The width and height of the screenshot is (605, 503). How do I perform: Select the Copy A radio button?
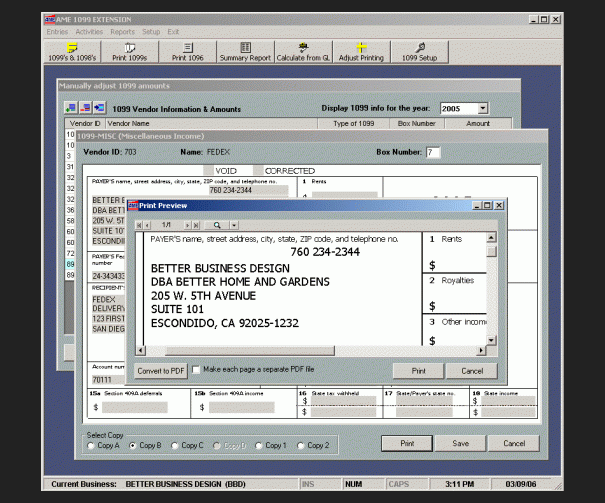[x=91, y=446]
